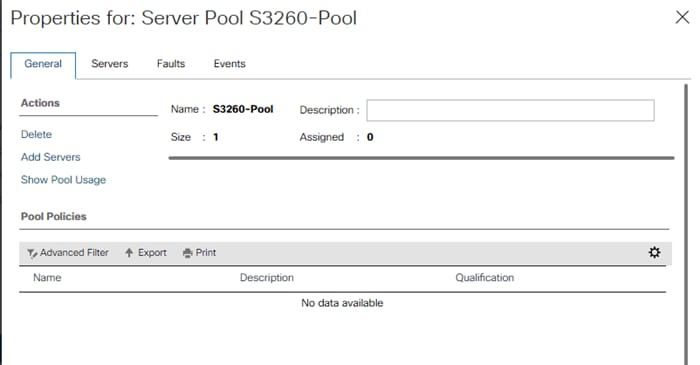This screenshot has width=700, height=365.
Task: Close the Server Pool properties dialog
Action: 682,17
